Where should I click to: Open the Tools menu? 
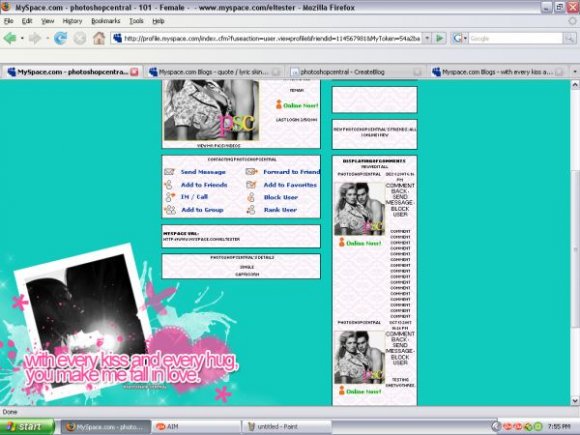[x=136, y=21]
